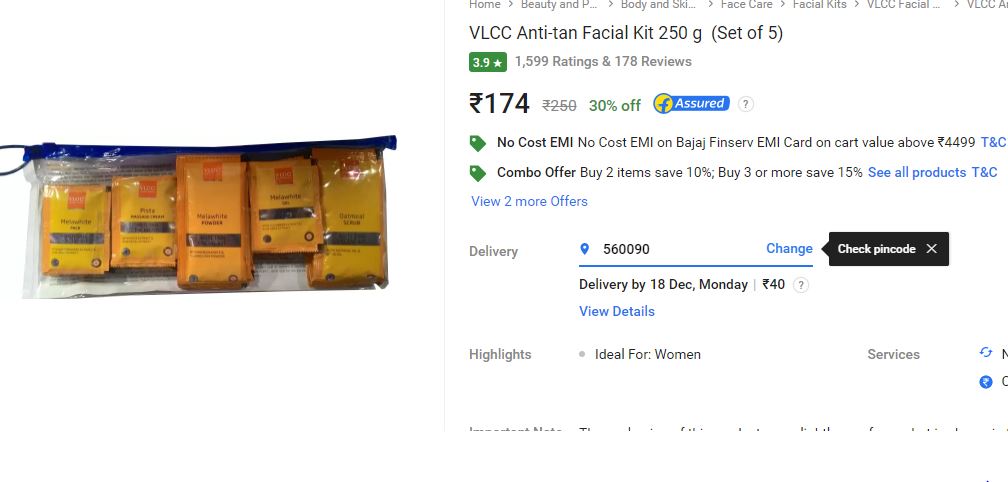Expand View 2 more Offers
The image size is (1008, 482).
[x=529, y=201]
